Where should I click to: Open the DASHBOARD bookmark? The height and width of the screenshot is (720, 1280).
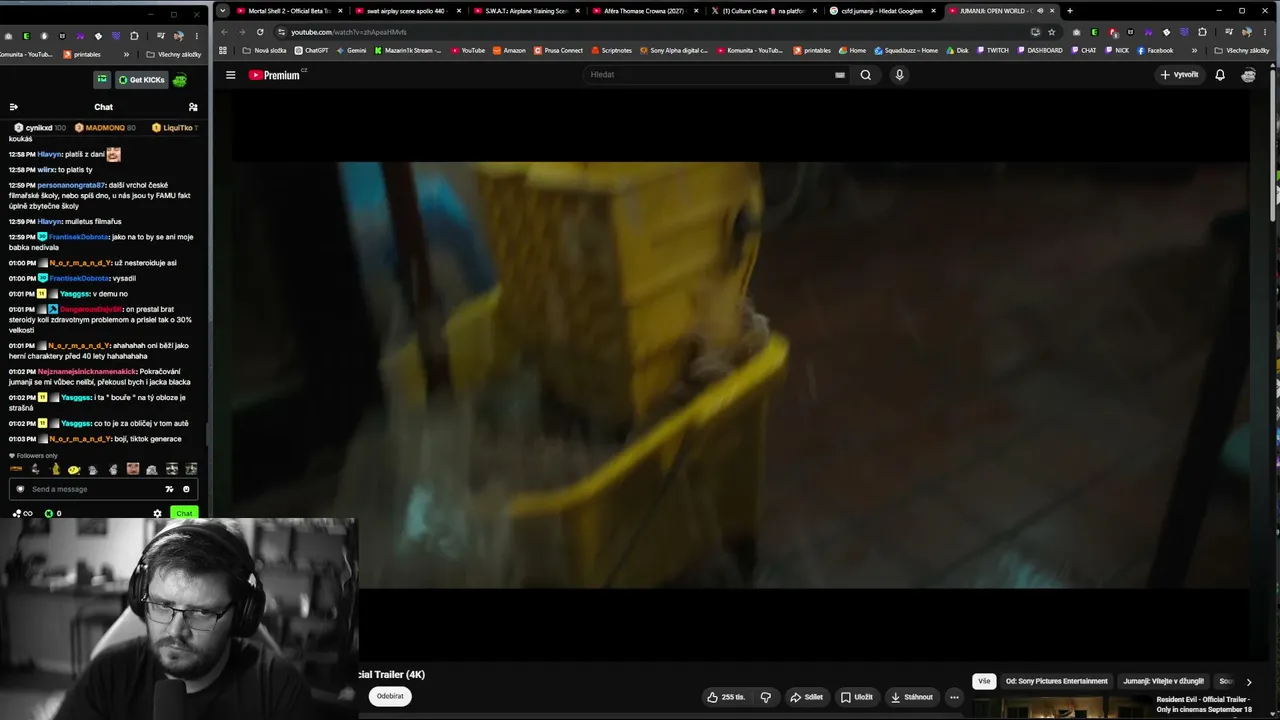point(1040,50)
